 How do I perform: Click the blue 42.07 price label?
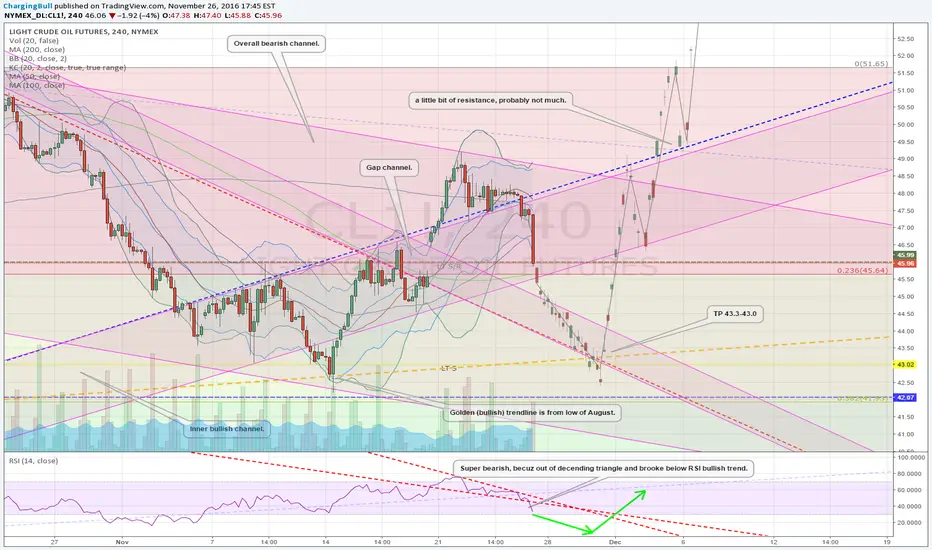pyautogui.click(x=905, y=398)
